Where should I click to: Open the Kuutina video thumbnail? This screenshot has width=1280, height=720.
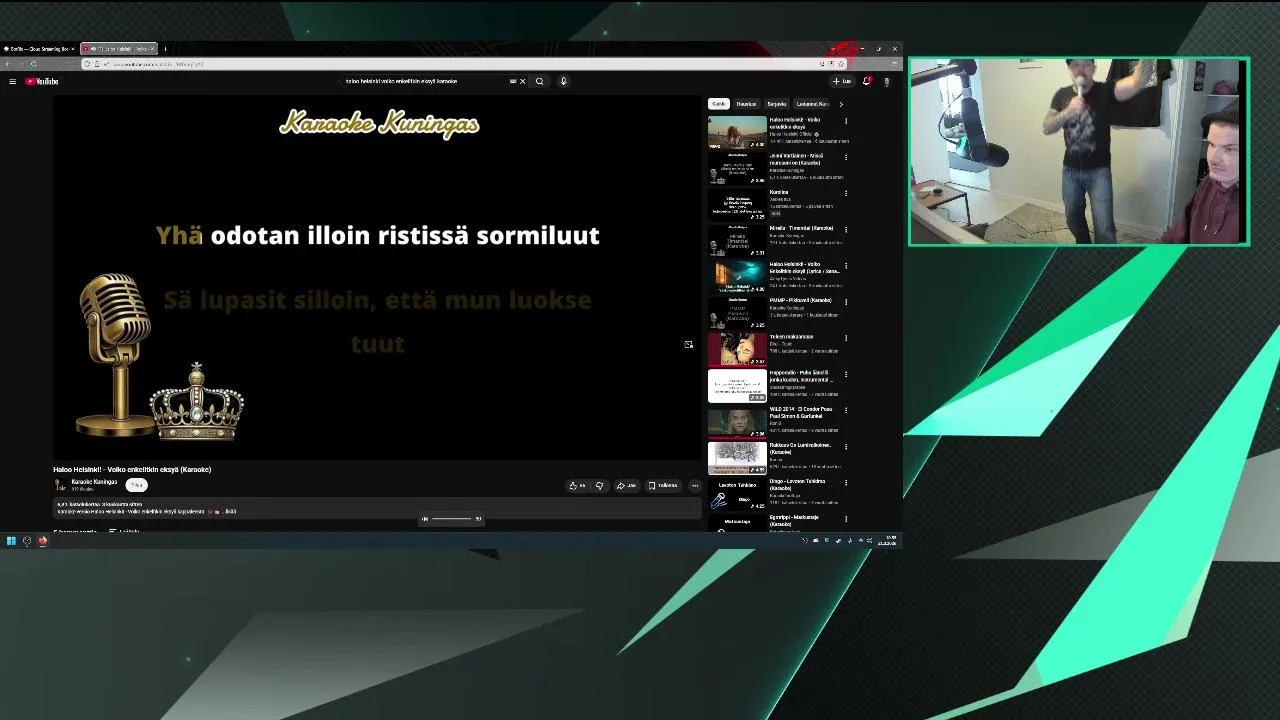coord(737,205)
